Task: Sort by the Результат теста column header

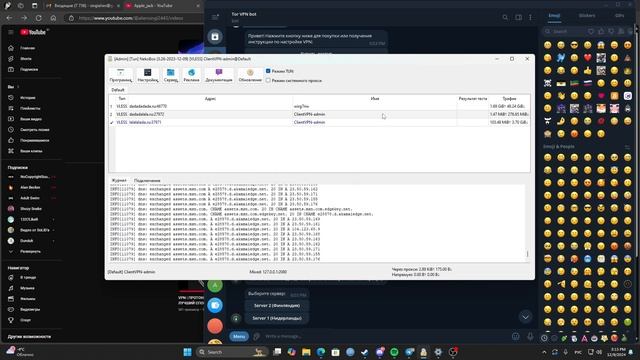Action: point(473,98)
